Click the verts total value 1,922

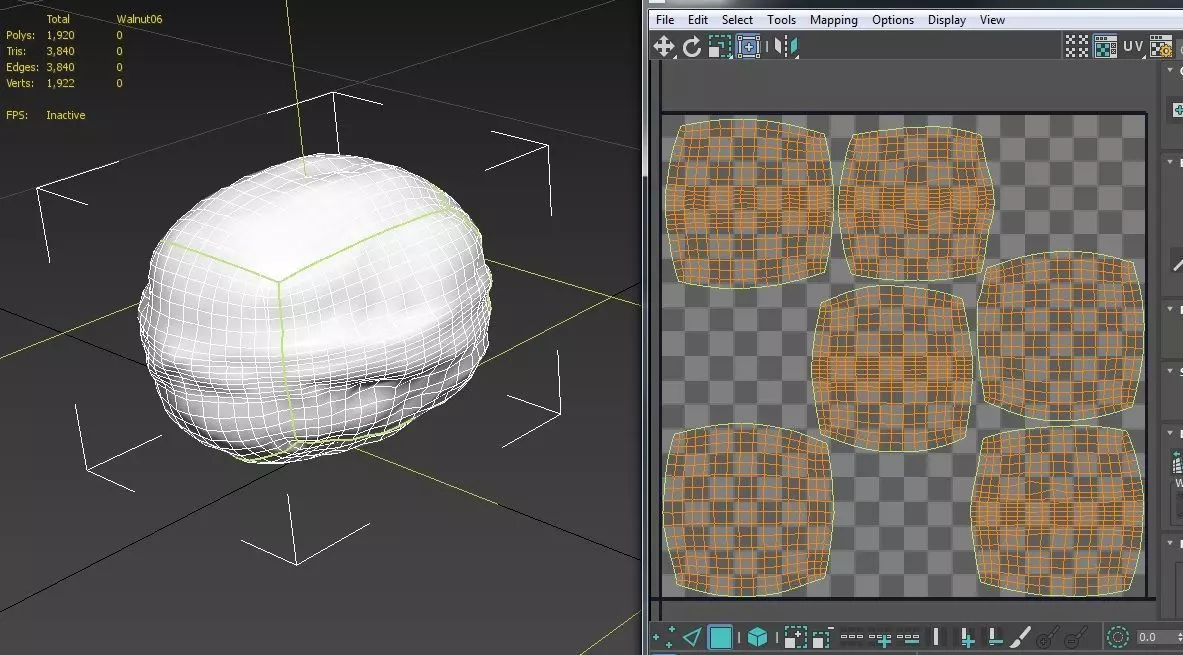pos(60,83)
